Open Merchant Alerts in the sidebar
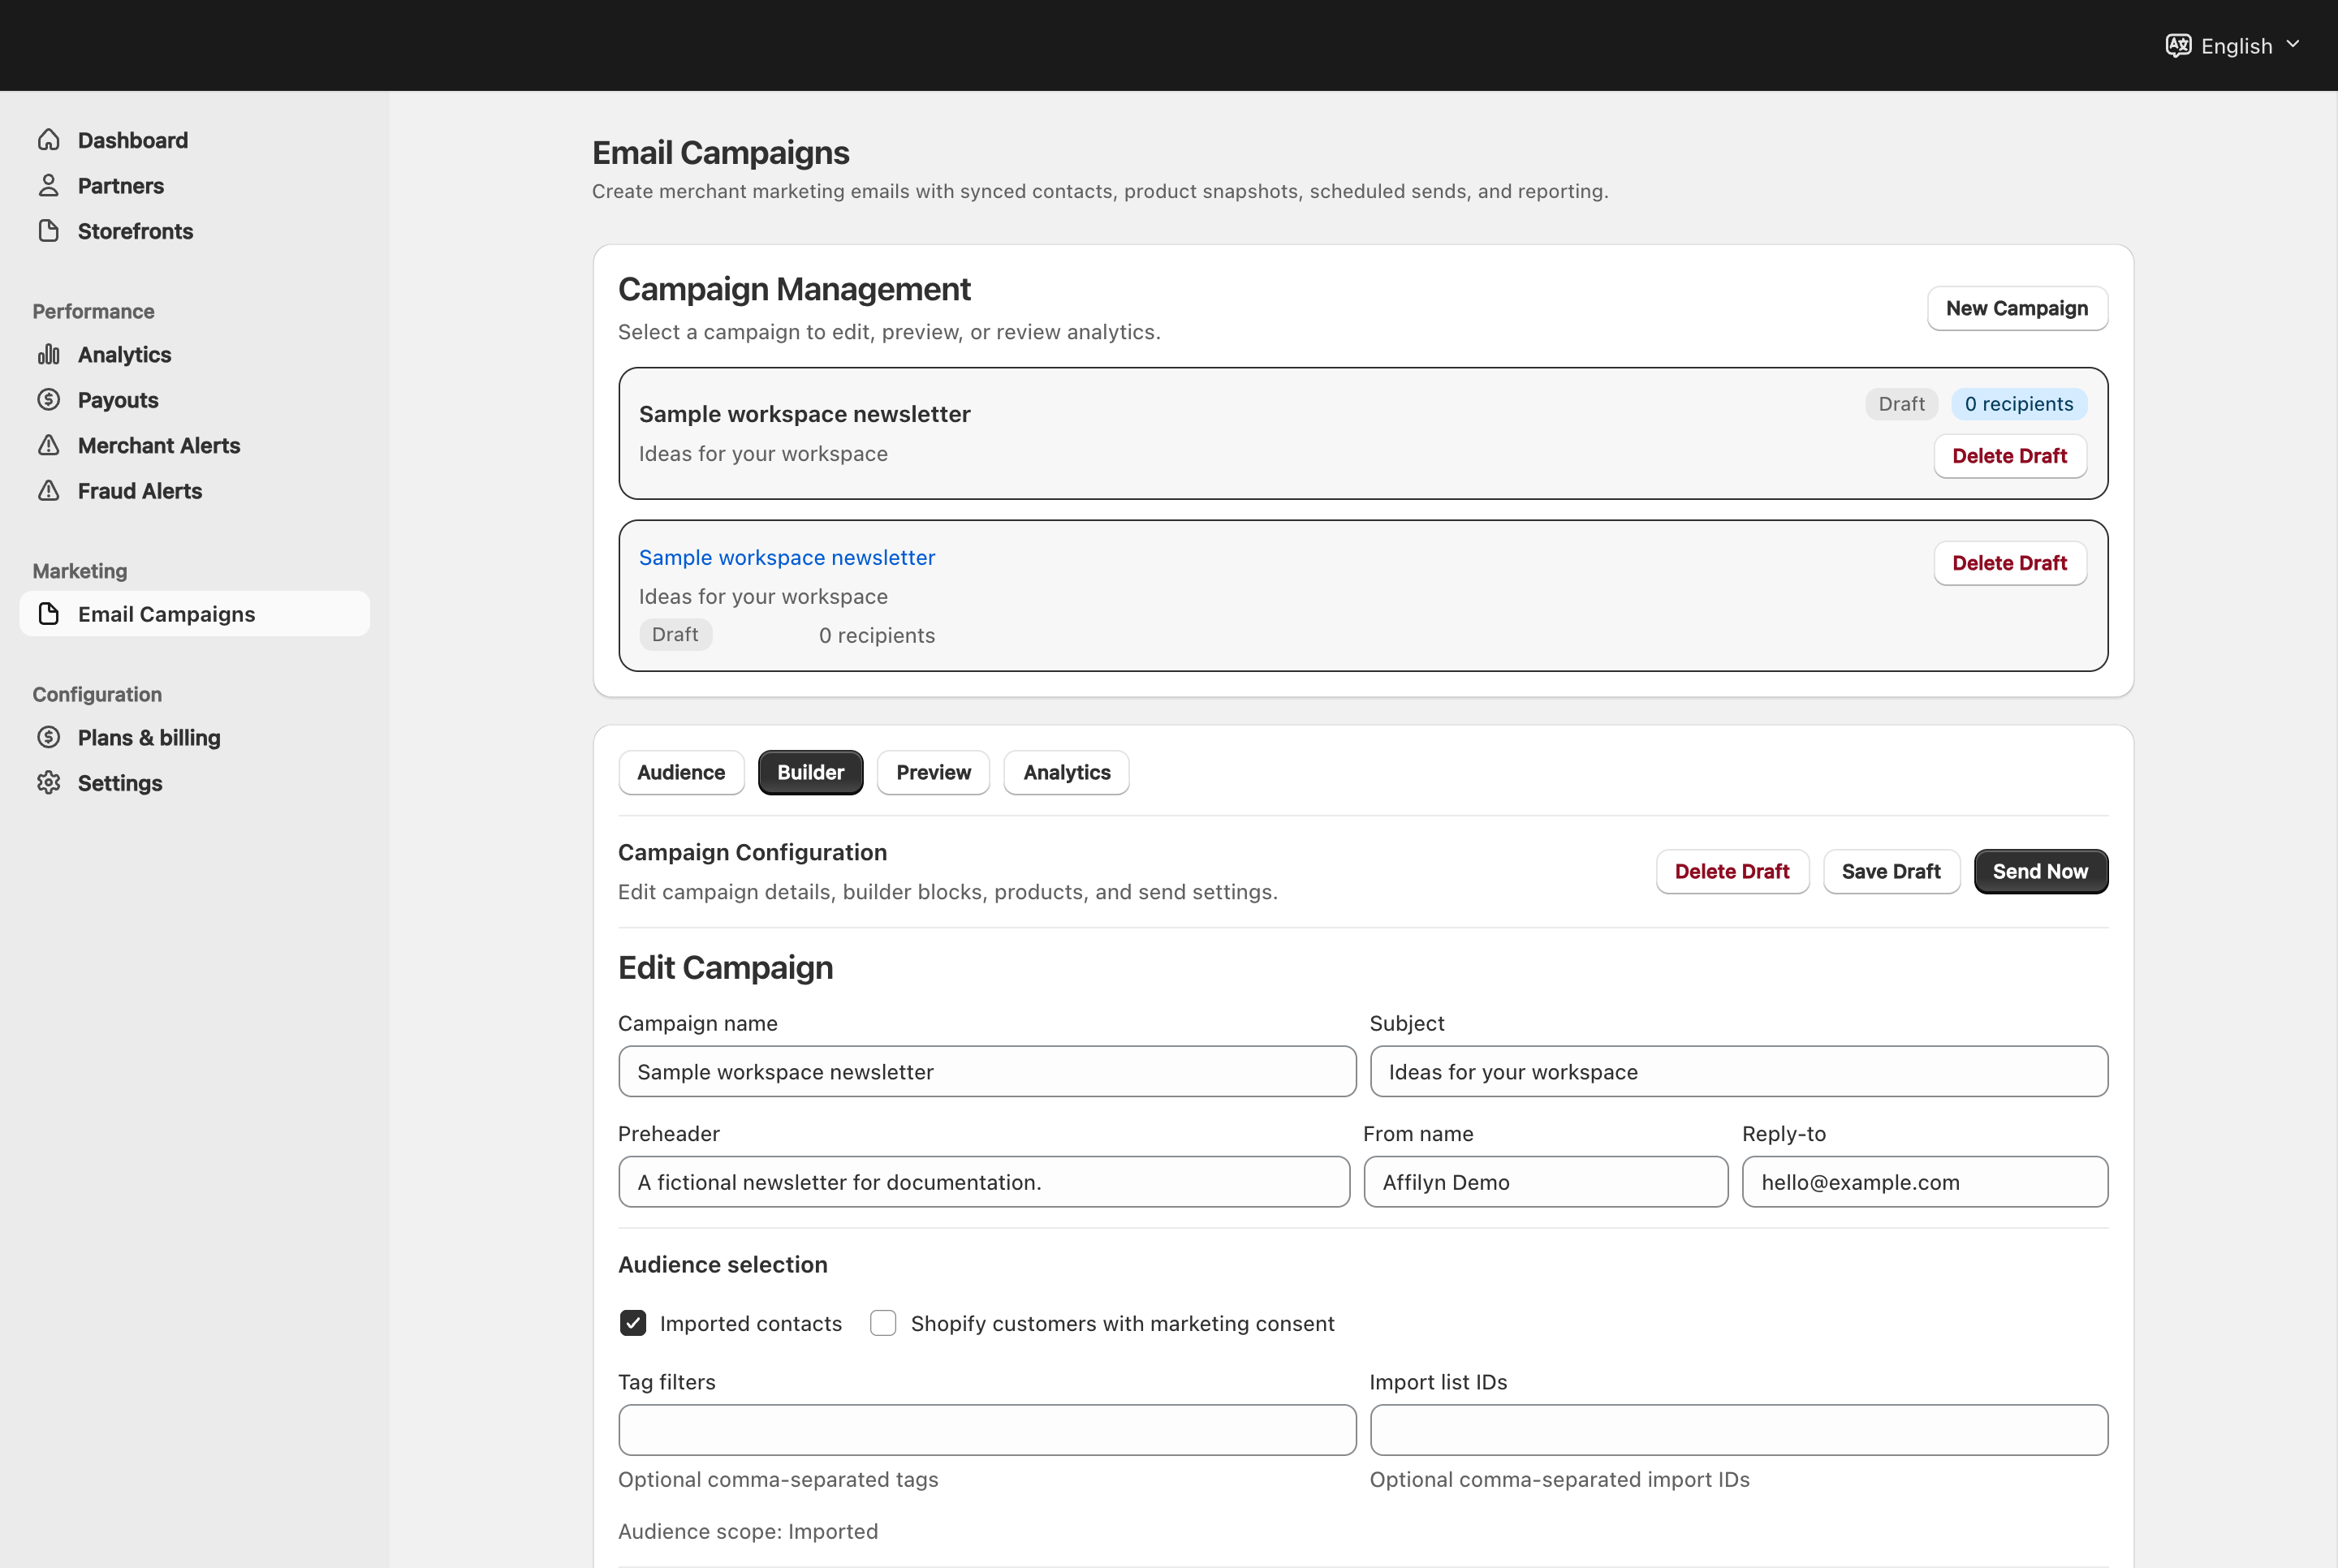This screenshot has height=1568, width=2338. pyautogui.click(x=195, y=445)
